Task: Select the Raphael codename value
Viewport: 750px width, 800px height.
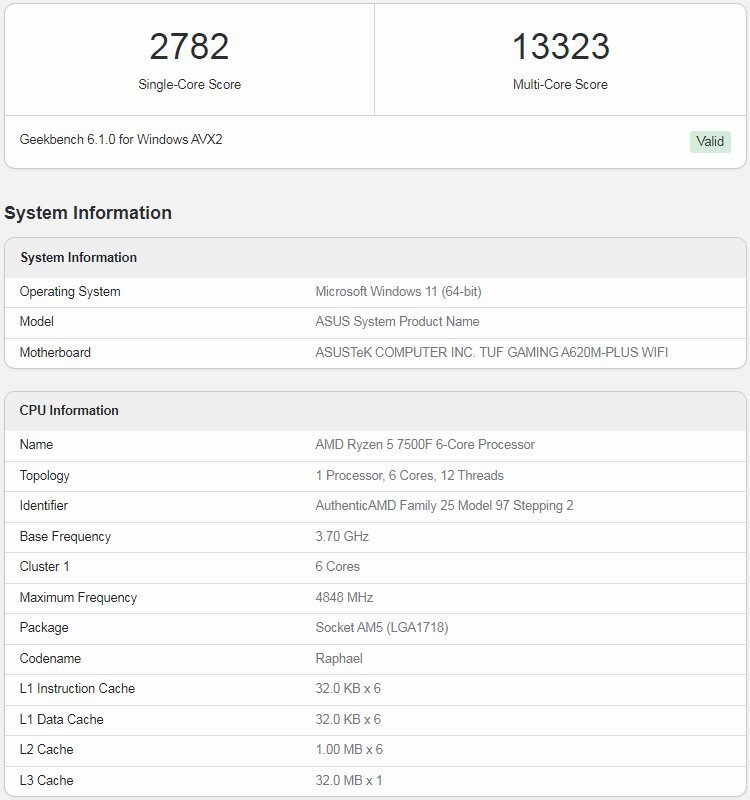Action: (x=339, y=658)
